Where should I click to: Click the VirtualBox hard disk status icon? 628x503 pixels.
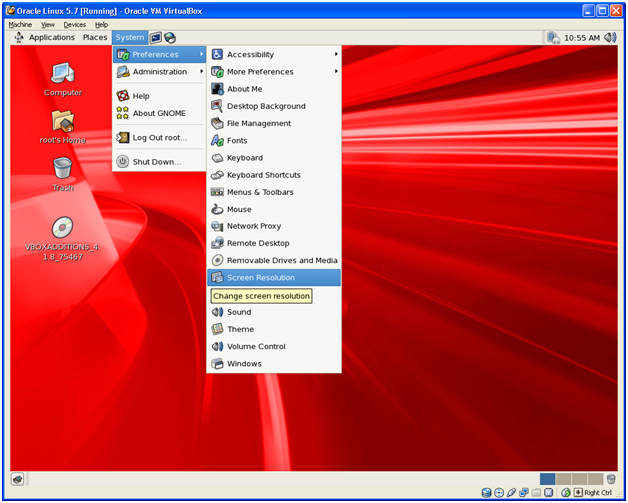487,493
